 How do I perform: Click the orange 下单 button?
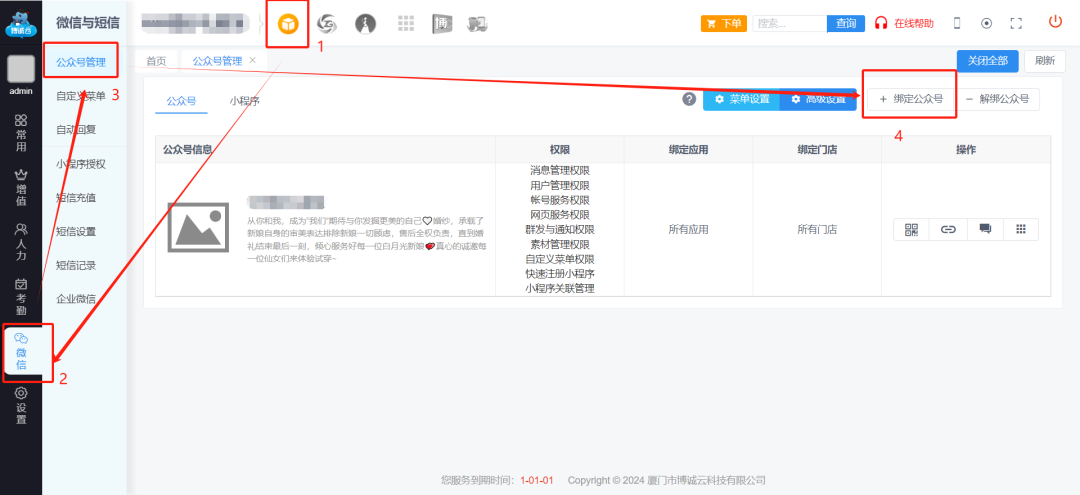point(724,23)
